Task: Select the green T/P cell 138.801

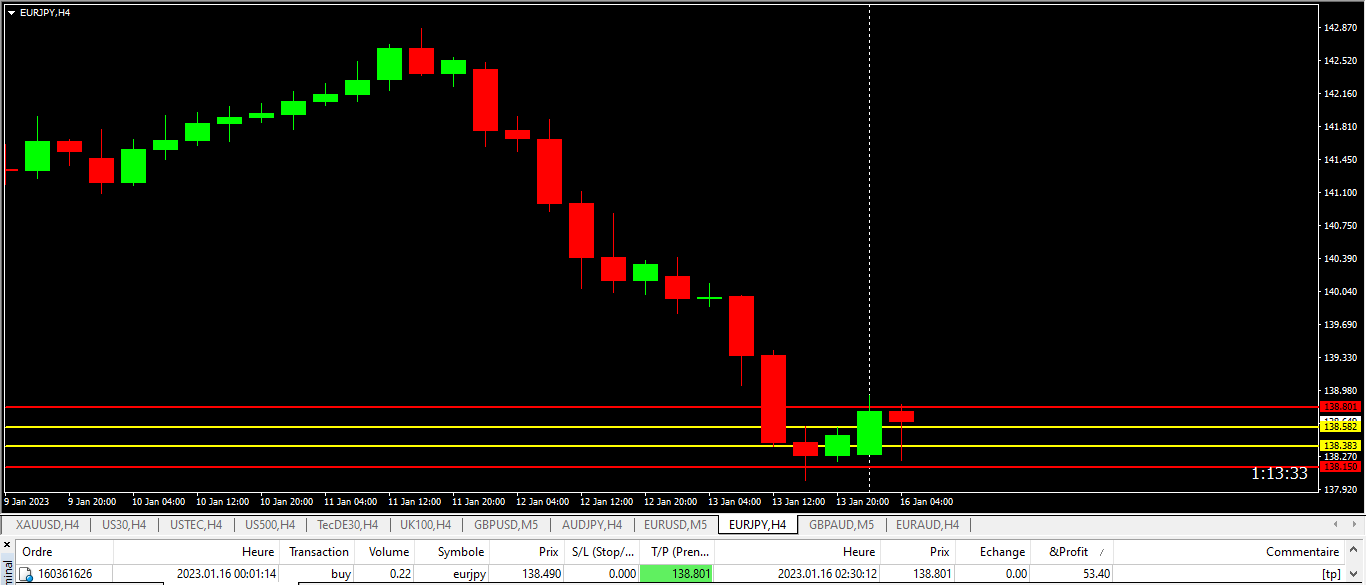Action: [677, 574]
